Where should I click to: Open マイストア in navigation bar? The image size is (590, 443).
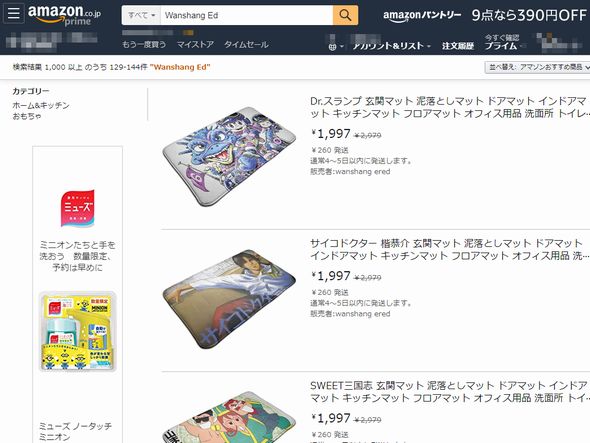[x=195, y=44]
